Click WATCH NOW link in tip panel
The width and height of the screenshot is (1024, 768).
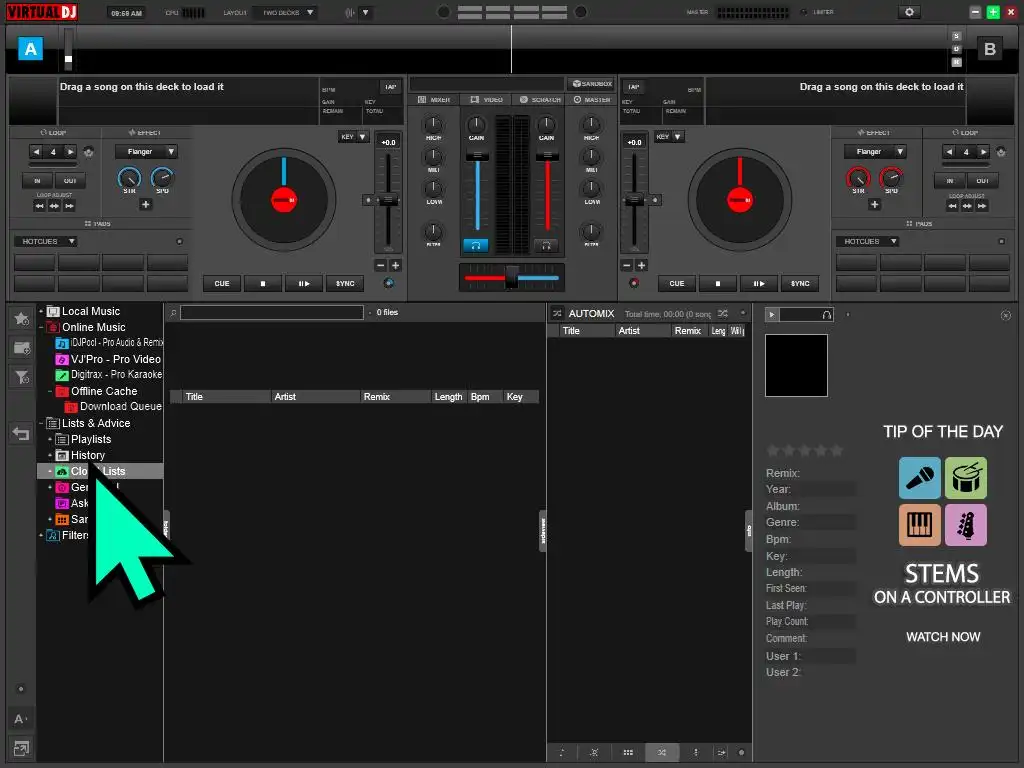point(943,637)
